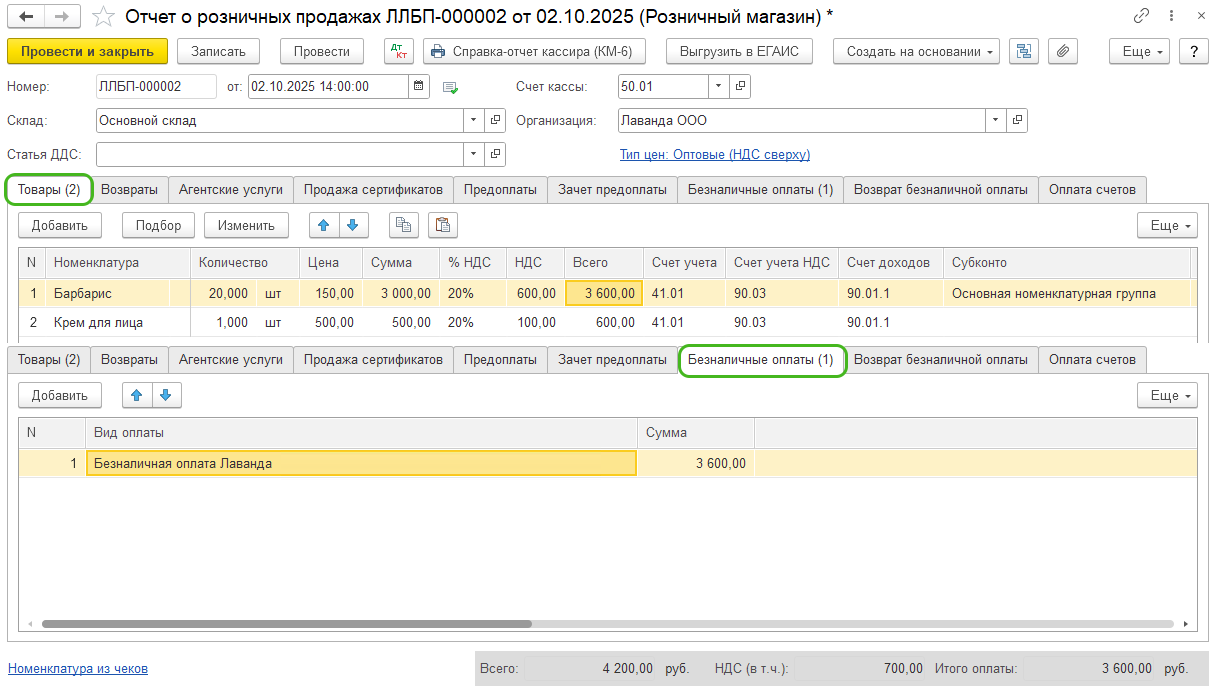Copy the document link via chain icon
Image resolution: width=1218 pixels, height=691 pixels.
1141,17
